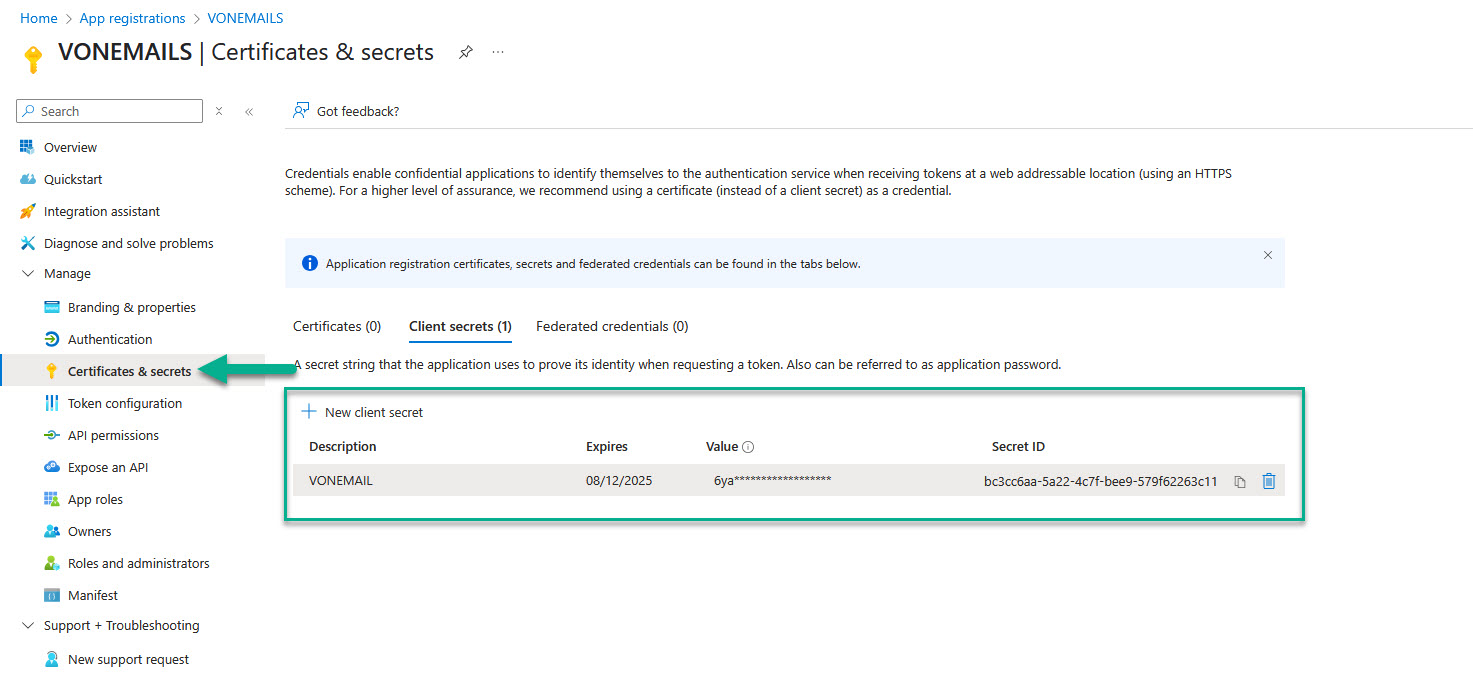Viewport: 1473px width, 688px height.
Task: Click the Expose an API cloud icon
Action: [x=52, y=467]
